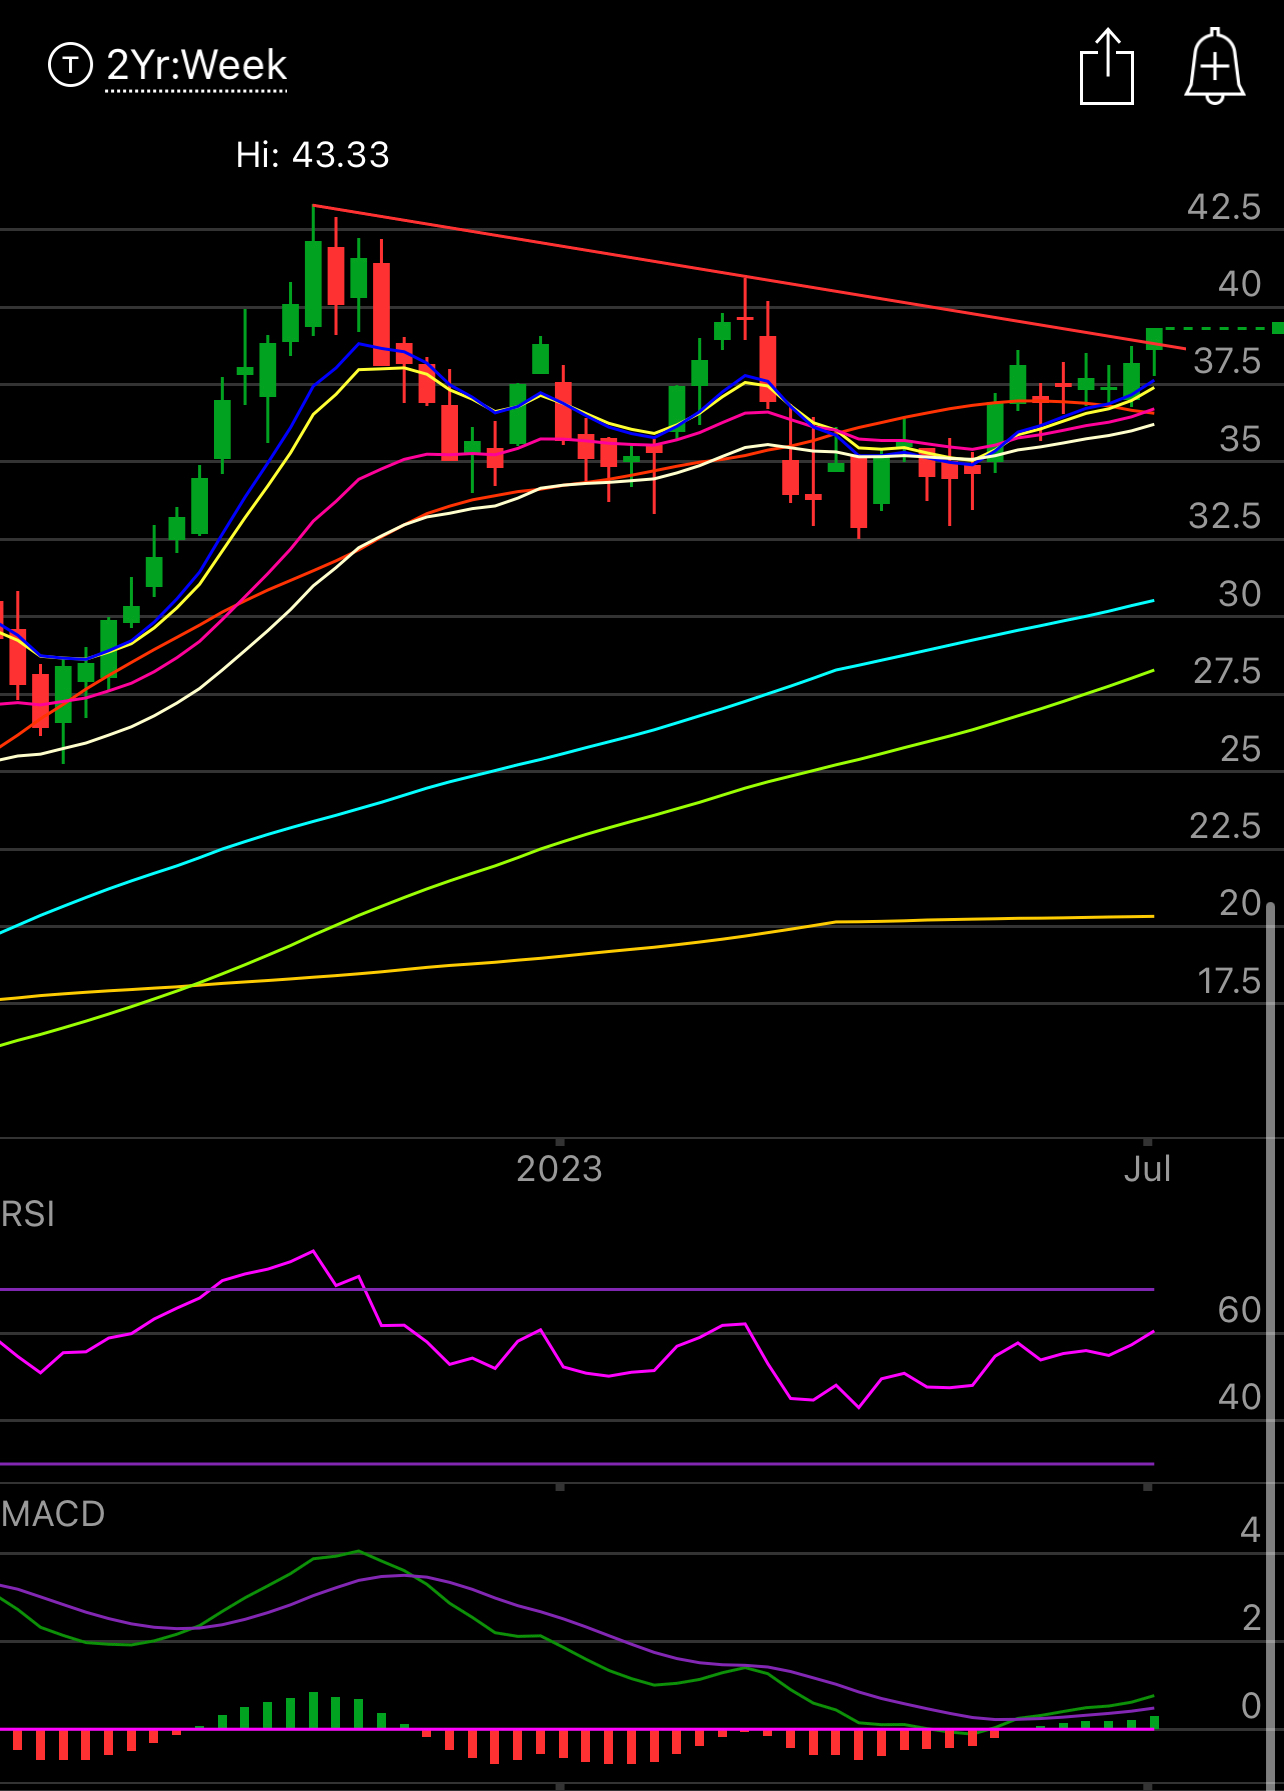Screen dimensions: 1284x1791
Task: Open the share/export icon
Action: click(x=1107, y=67)
